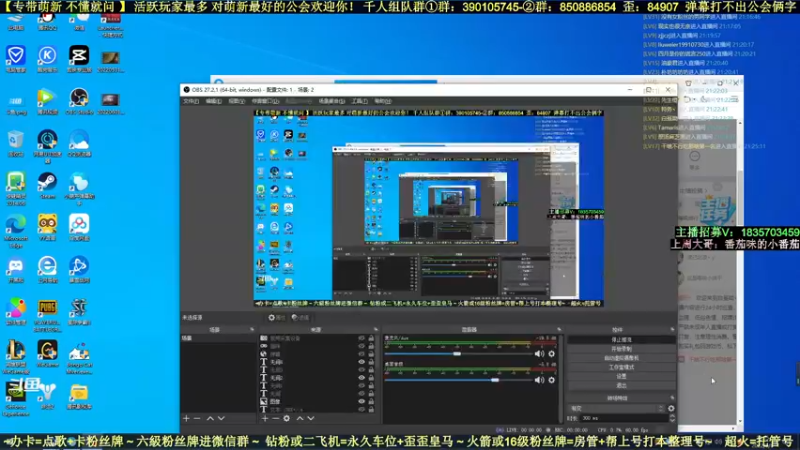This screenshot has height=450, width=800.
Task: Open the 场景集合 Scene Collection menu
Action: pos(332,102)
